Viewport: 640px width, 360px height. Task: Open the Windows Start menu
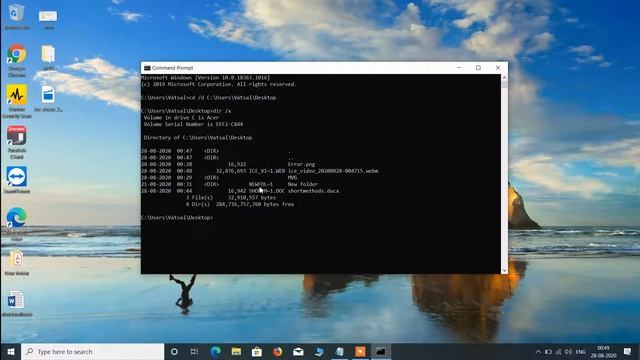click(11, 351)
